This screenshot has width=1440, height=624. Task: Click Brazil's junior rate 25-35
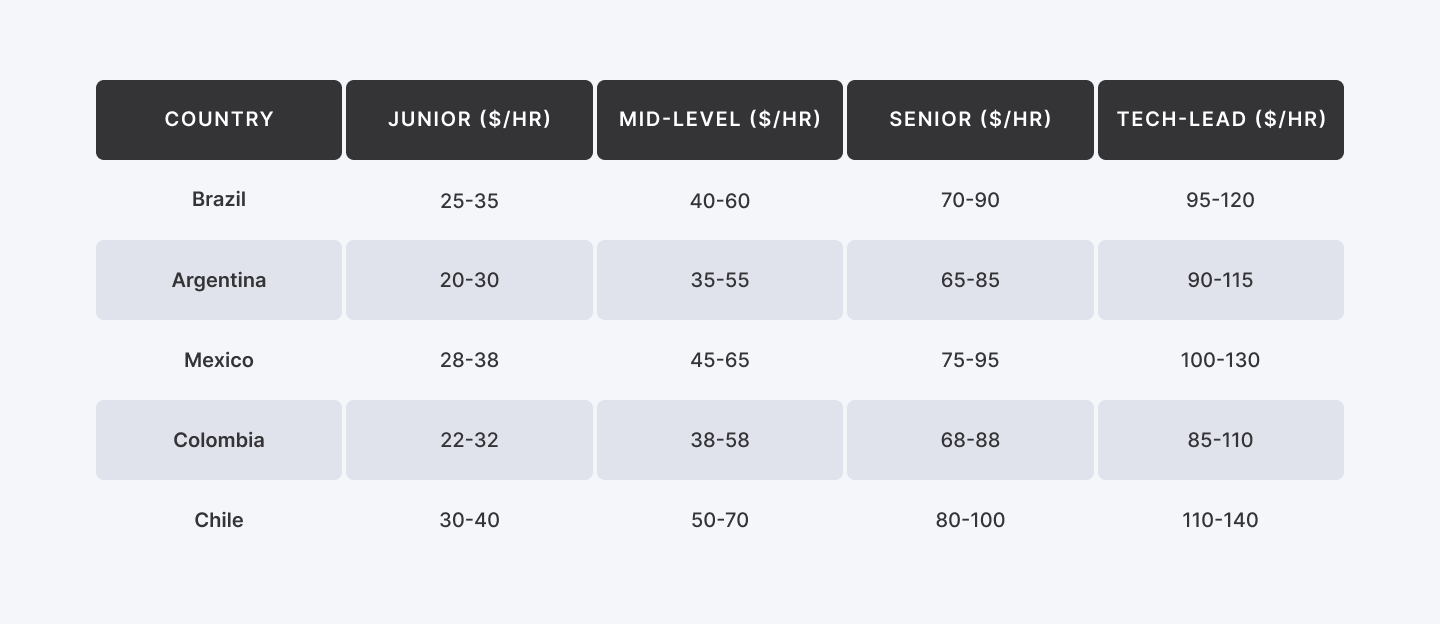coord(469,200)
